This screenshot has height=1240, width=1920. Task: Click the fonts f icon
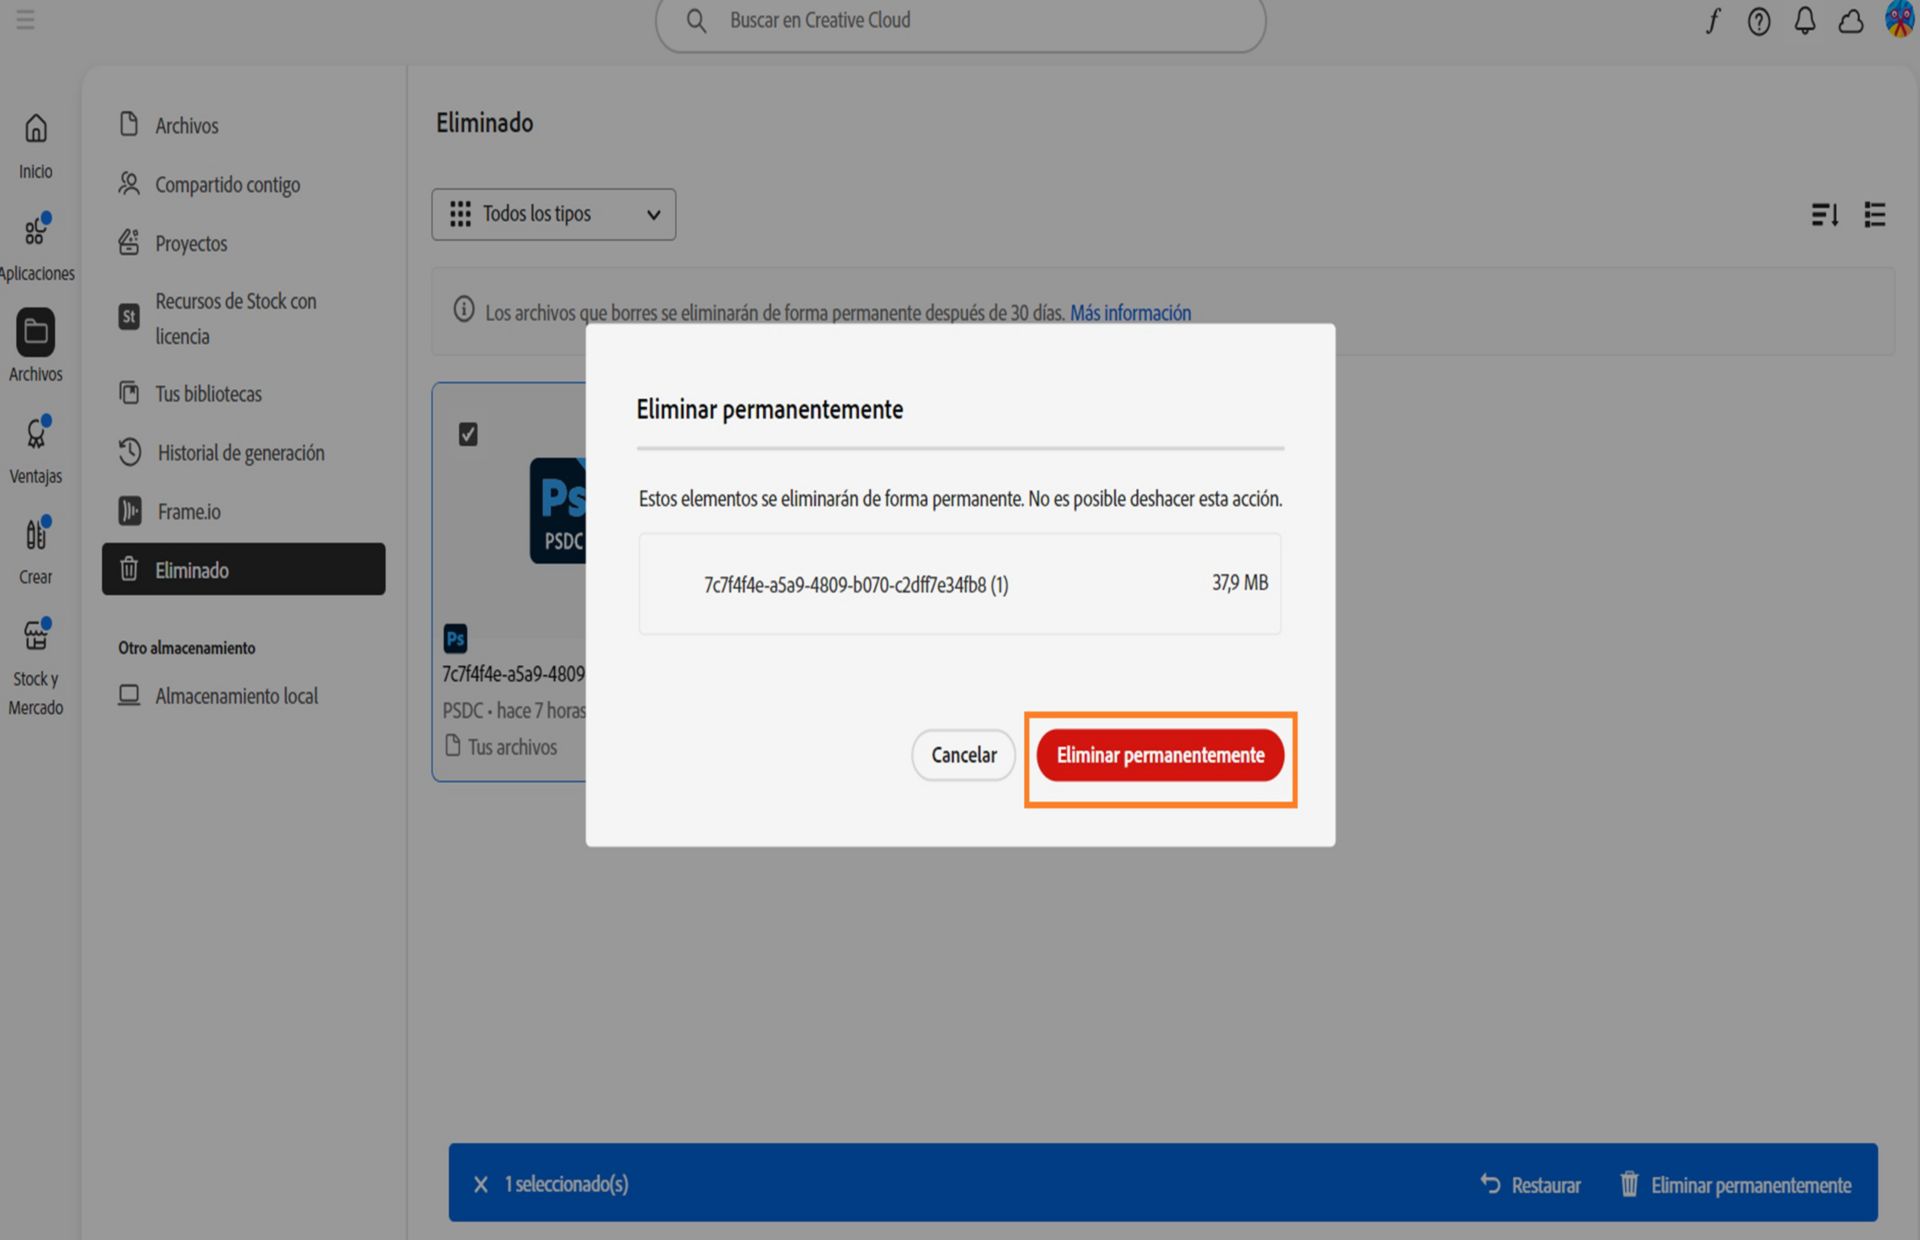pos(1713,21)
